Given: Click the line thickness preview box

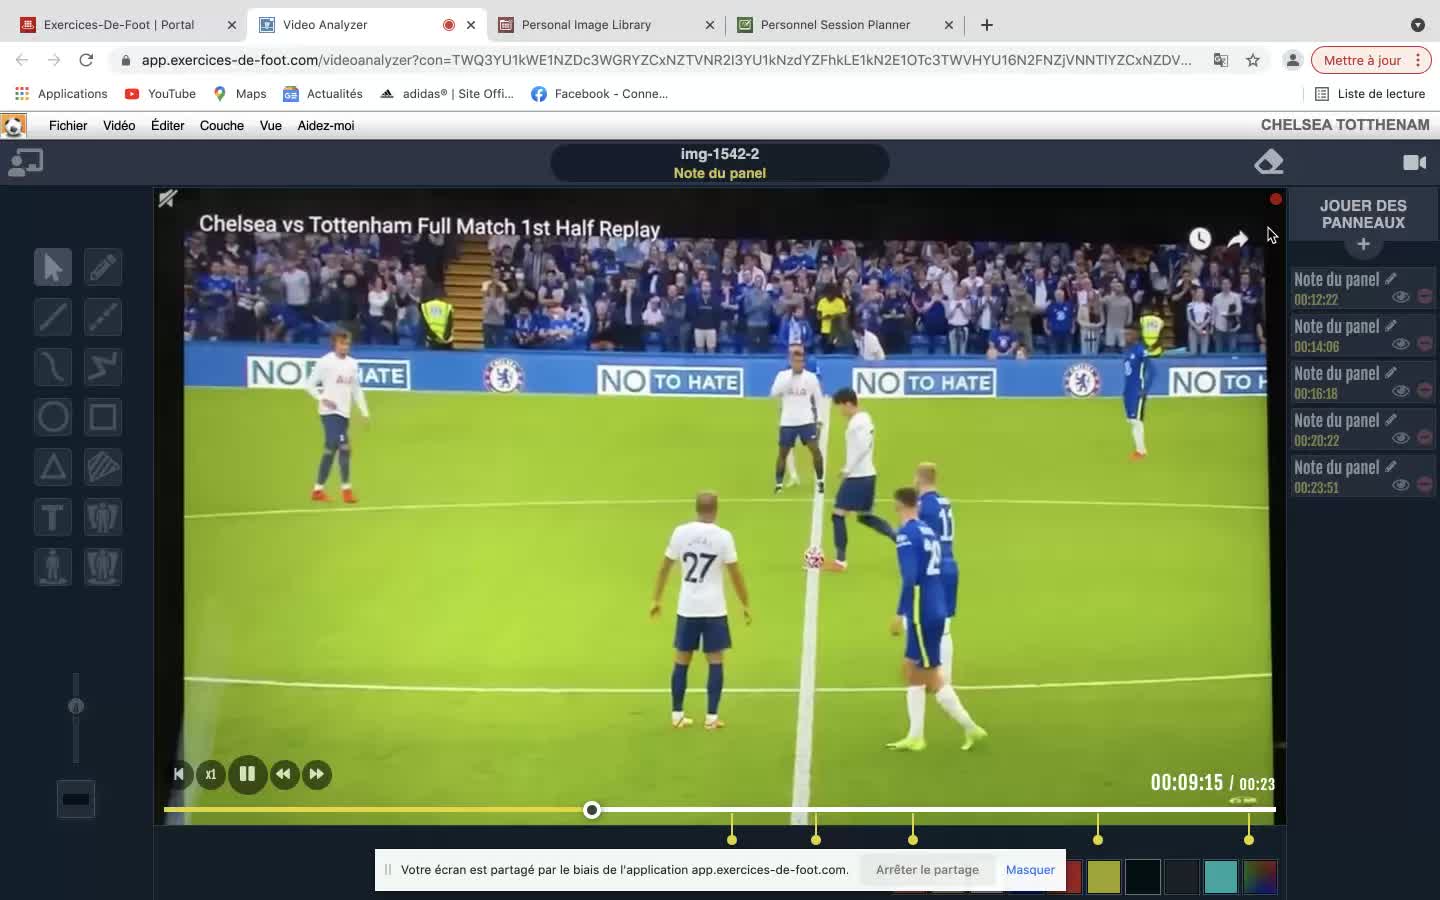Looking at the screenshot, I should click(x=76, y=799).
